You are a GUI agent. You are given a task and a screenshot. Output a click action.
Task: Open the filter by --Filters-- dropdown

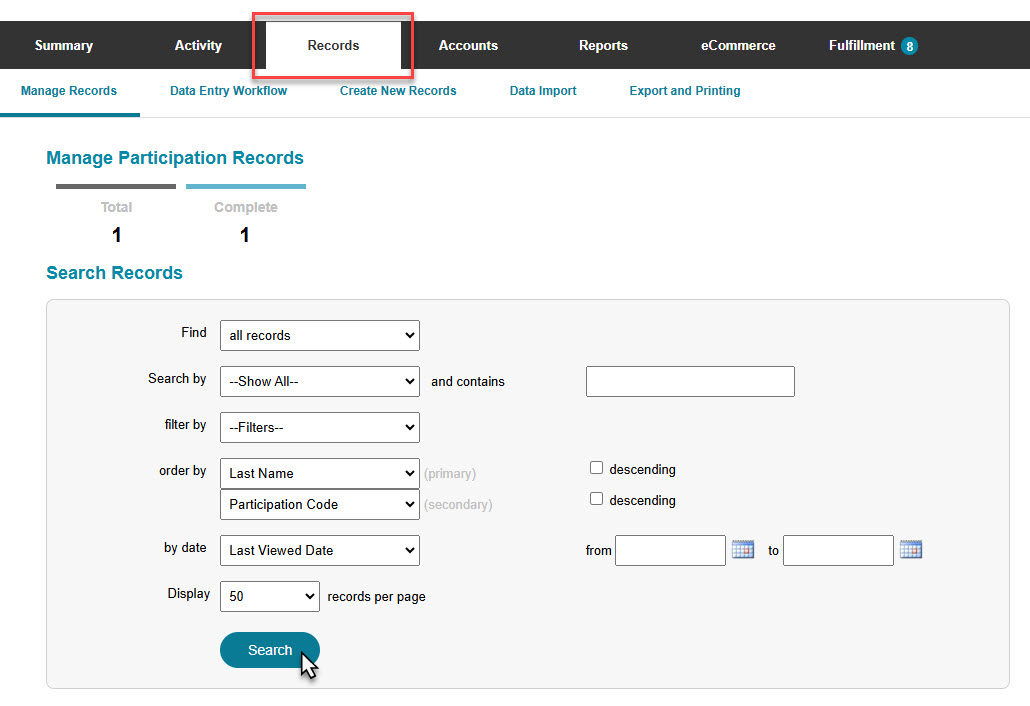tap(320, 428)
